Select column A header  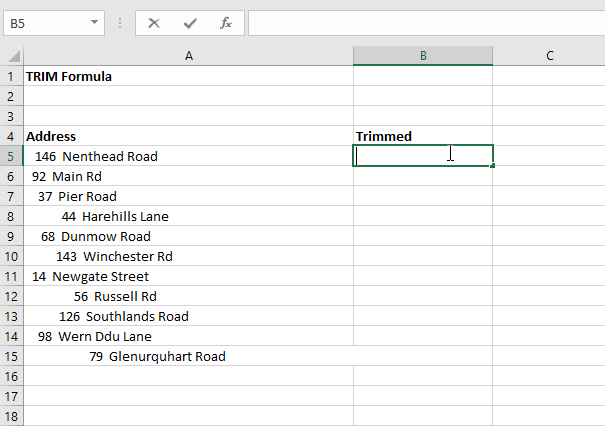point(188,56)
